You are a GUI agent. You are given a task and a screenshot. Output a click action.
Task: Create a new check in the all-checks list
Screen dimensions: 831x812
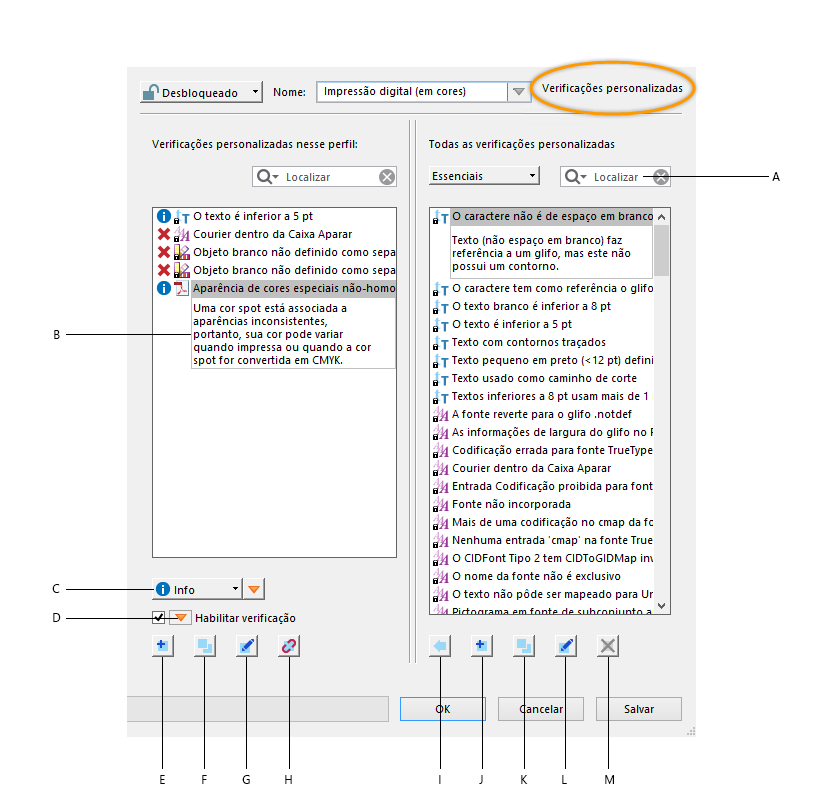click(x=481, y=646)
